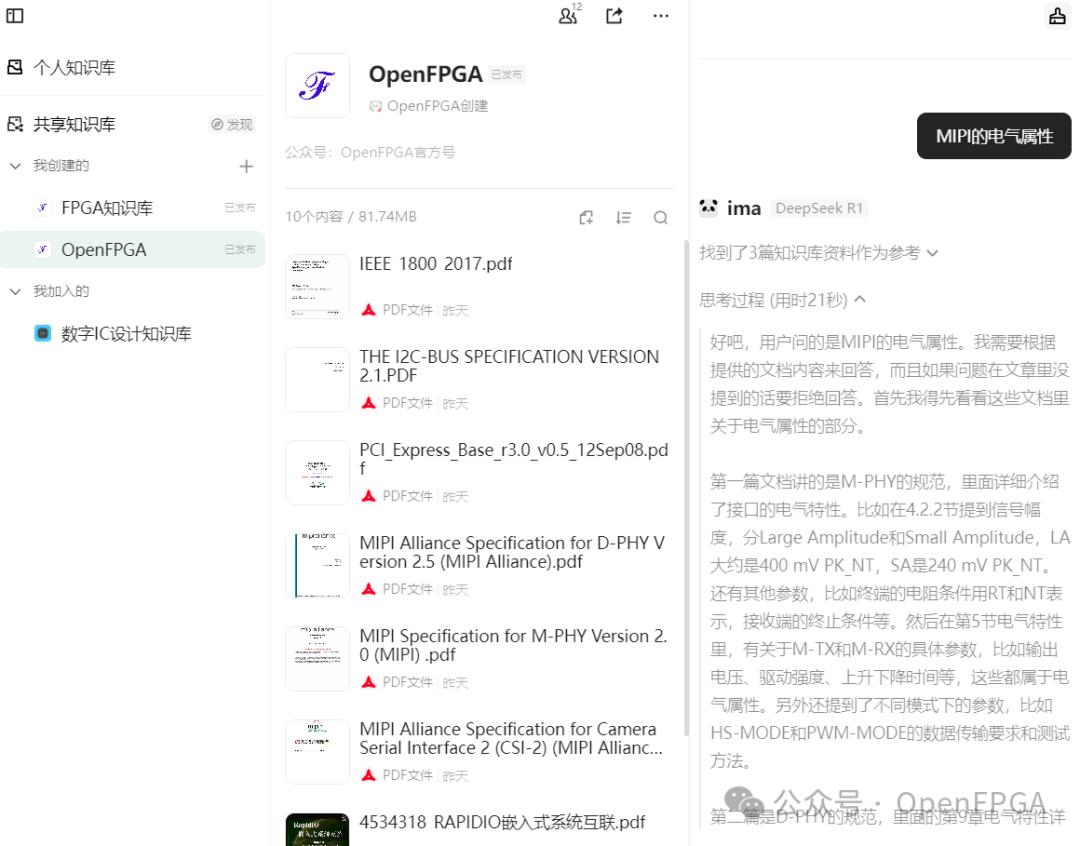This screenshot has height=846, width=1080.
Task: Click the file list scrollbar
Action: (x=685, y=488)
